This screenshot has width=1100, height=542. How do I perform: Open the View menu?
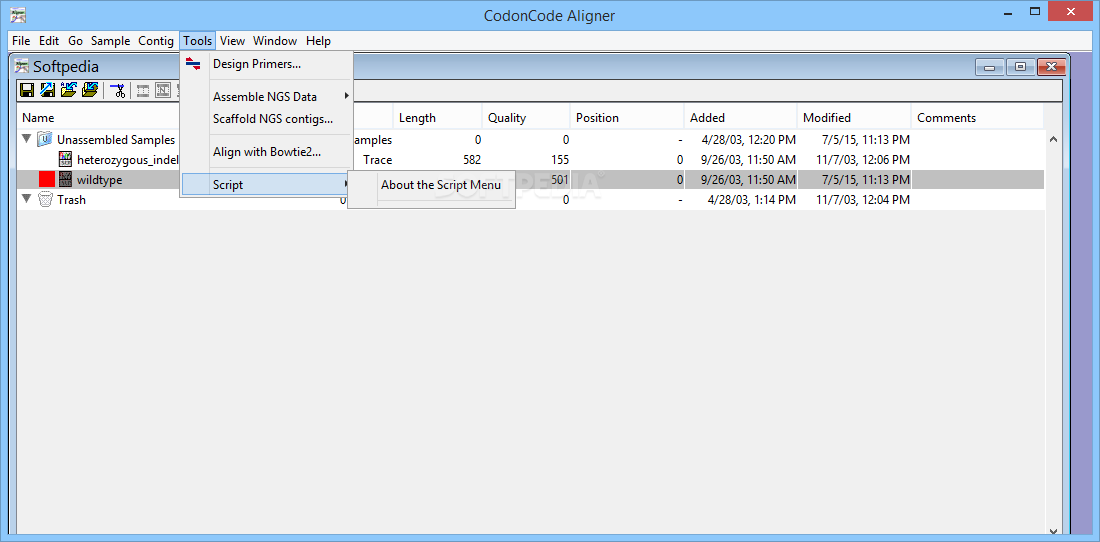(232, 41)
